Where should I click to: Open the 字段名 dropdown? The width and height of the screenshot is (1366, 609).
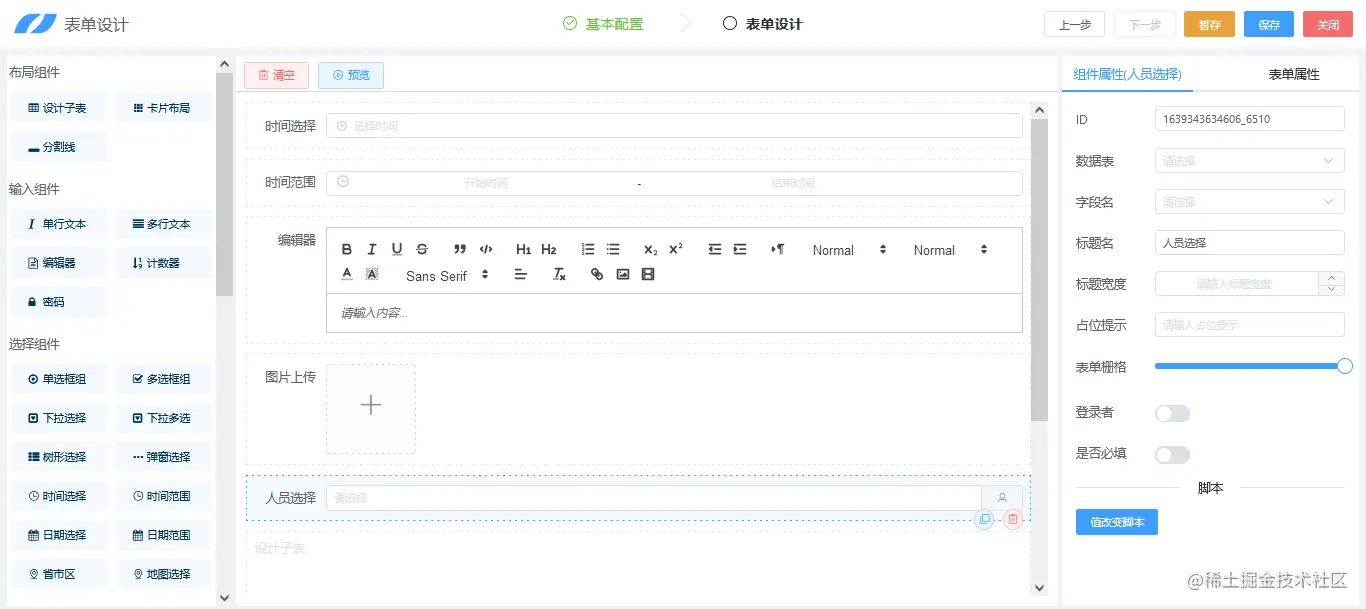click(1249, 202)
